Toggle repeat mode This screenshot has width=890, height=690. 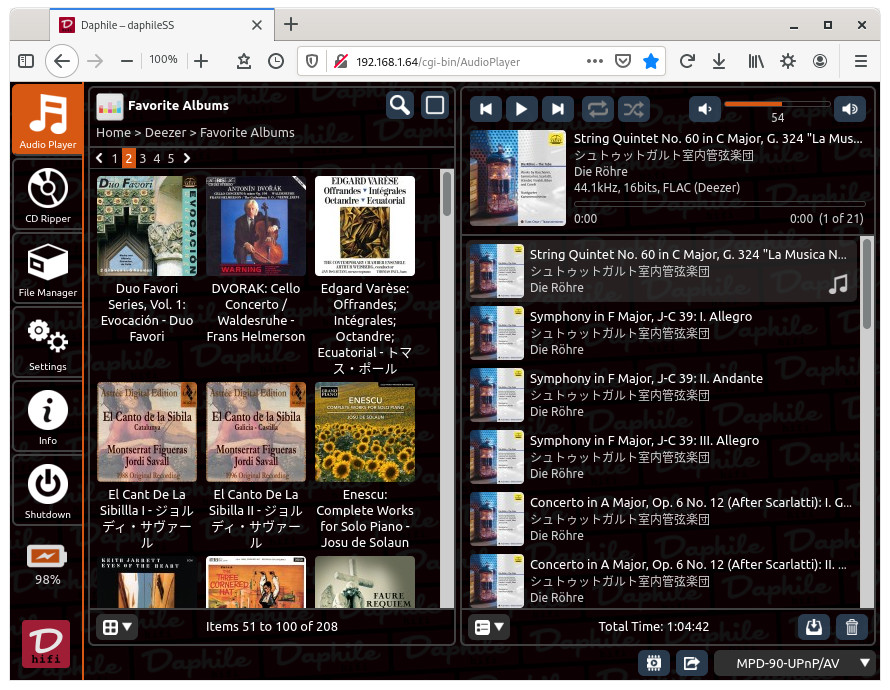597,109
